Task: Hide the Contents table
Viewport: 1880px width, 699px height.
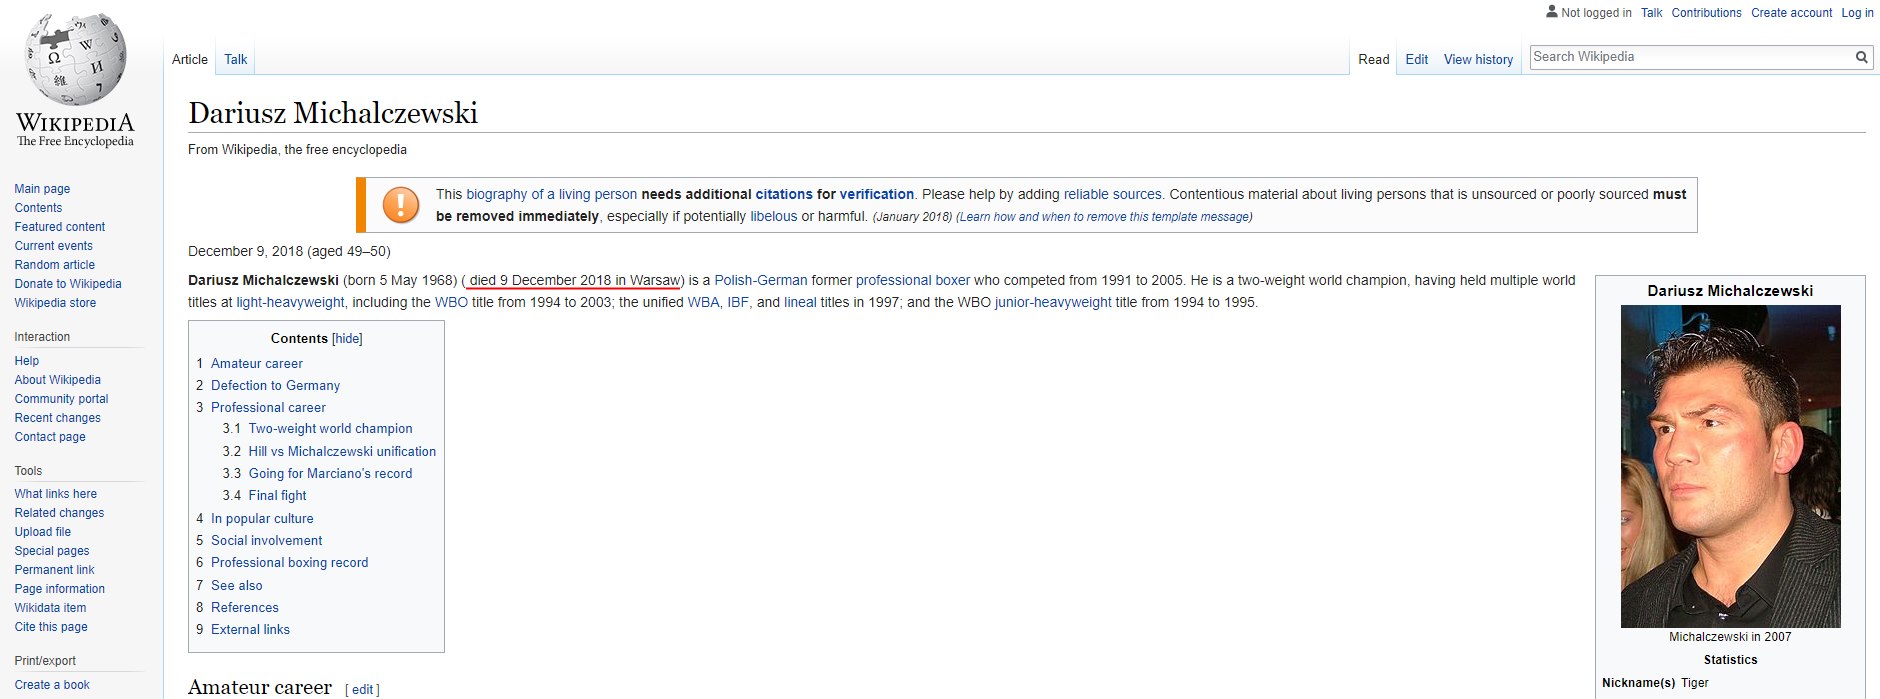Action: coord(347,339)
